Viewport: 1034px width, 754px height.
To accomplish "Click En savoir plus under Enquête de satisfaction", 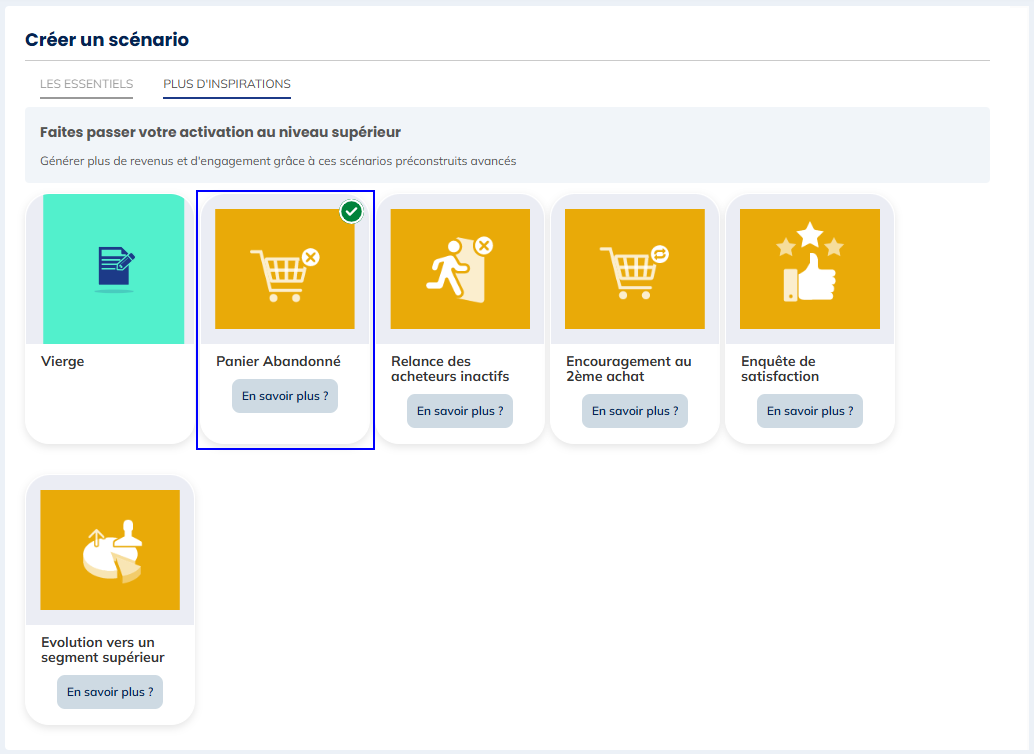I will pos(810,411).
